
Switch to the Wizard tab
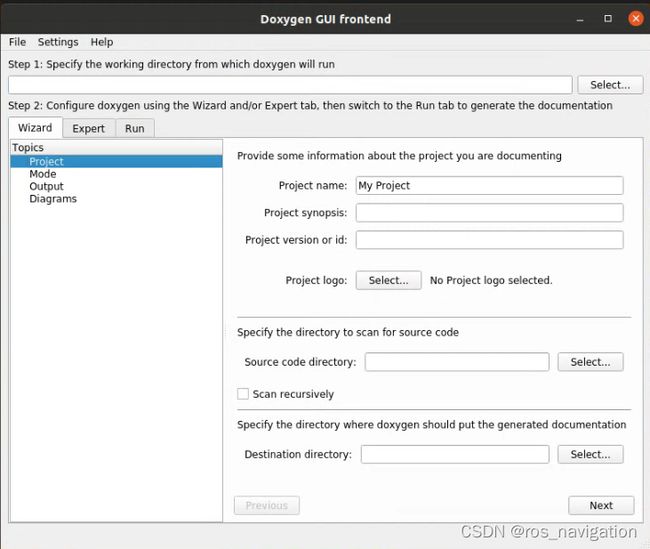click(x=35, y=128)
